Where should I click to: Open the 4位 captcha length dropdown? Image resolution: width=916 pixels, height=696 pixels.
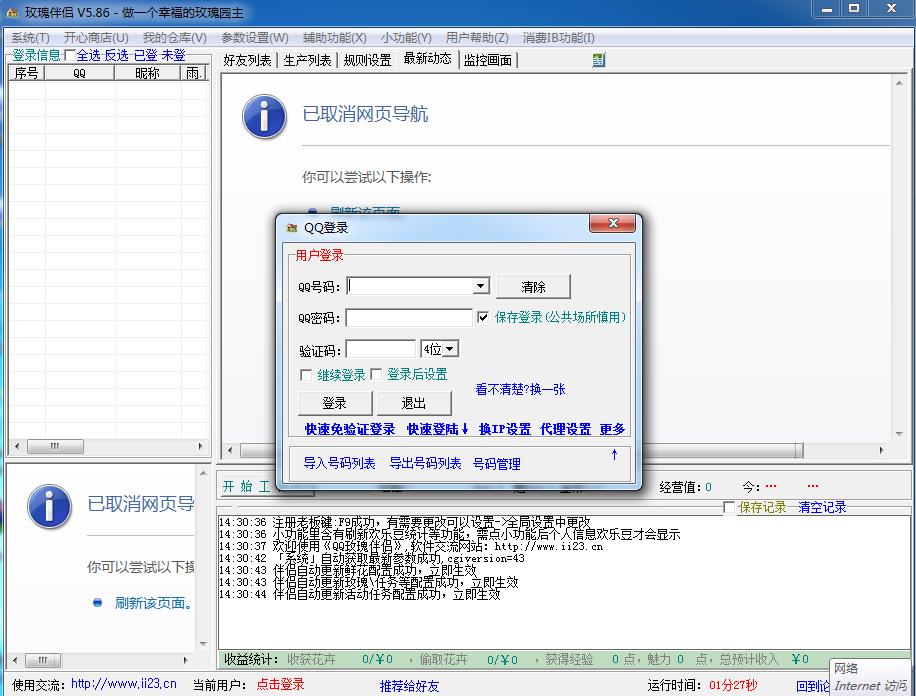(450, 349)
